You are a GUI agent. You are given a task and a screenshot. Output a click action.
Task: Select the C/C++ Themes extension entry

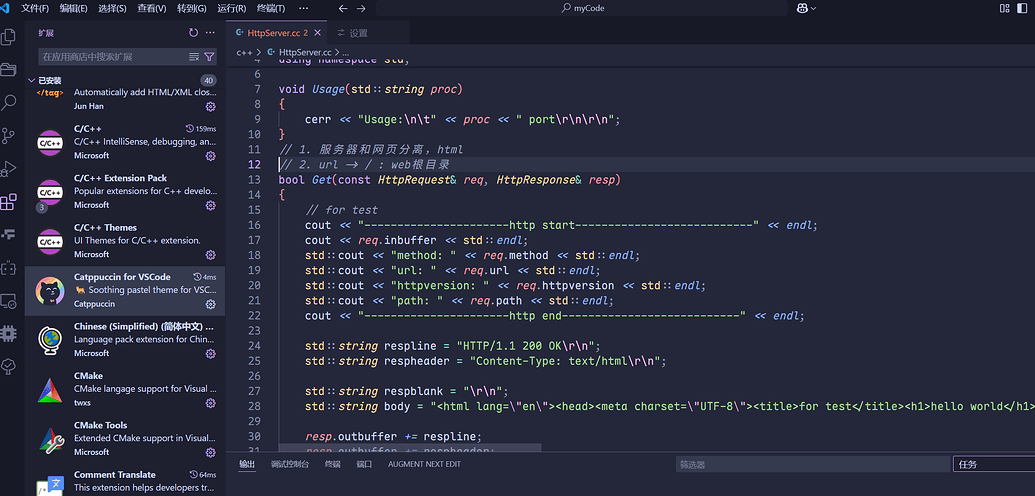pos(125,241)
